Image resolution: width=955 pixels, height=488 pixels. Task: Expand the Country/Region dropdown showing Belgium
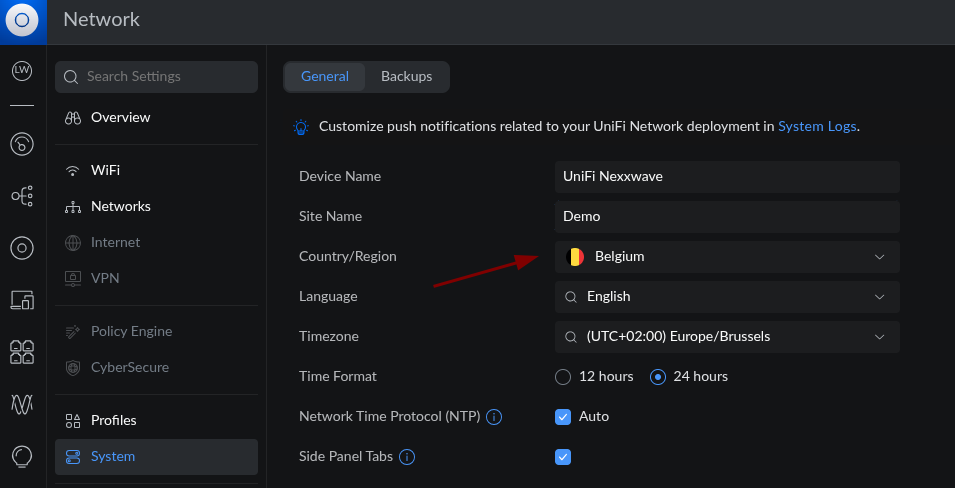pos(727,257)
